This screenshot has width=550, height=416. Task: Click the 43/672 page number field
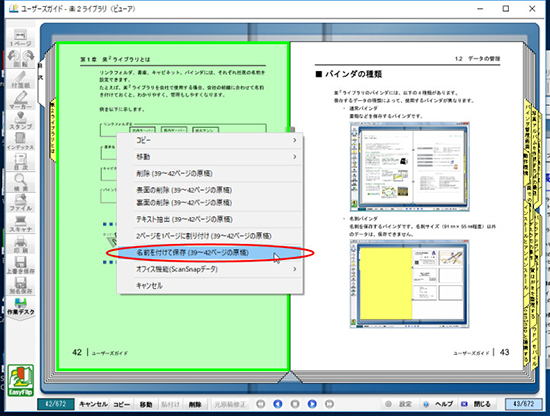coord(523,404)
